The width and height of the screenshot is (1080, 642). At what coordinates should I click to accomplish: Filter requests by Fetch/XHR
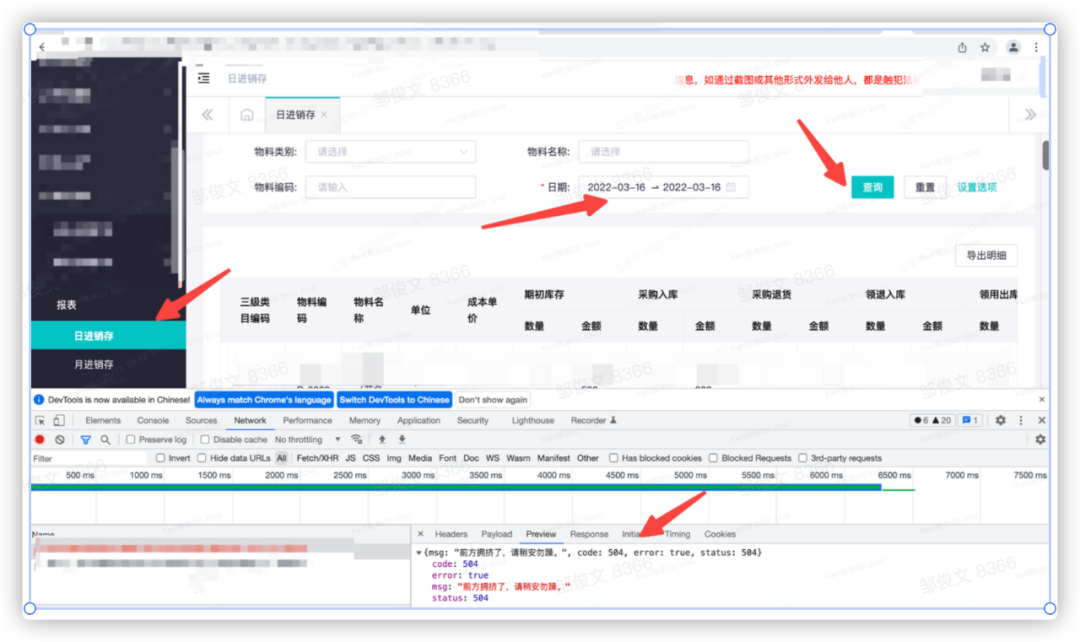click(x=317, y=458)
